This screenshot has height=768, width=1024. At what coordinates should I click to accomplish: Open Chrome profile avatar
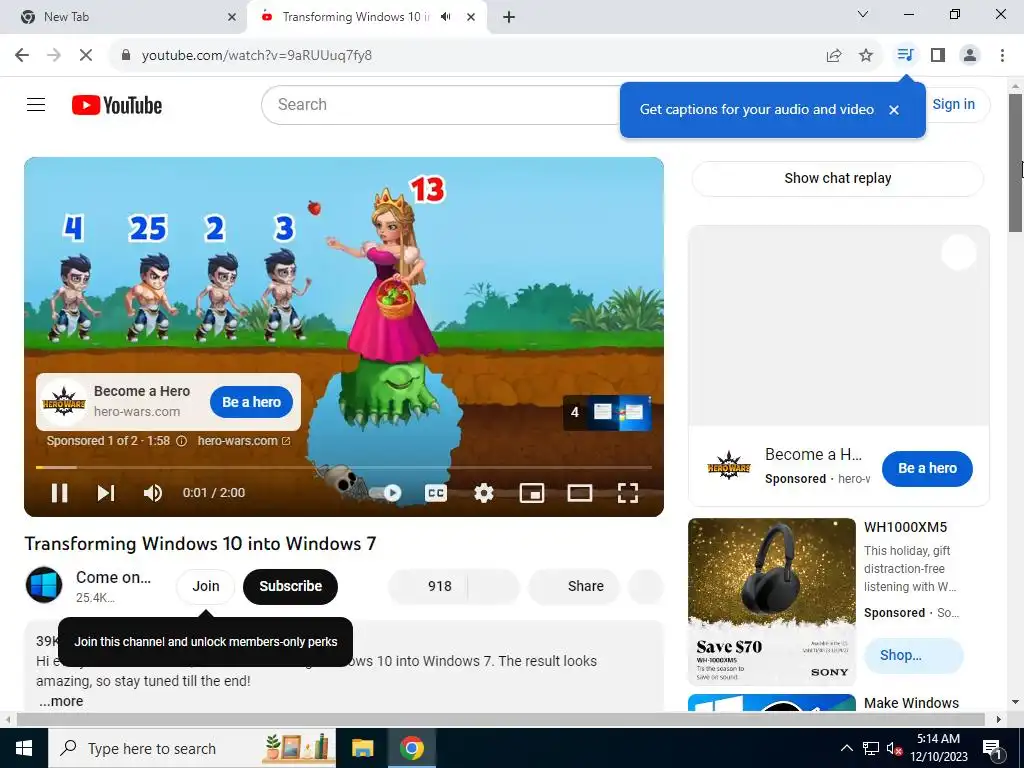[x=970, y=56]
